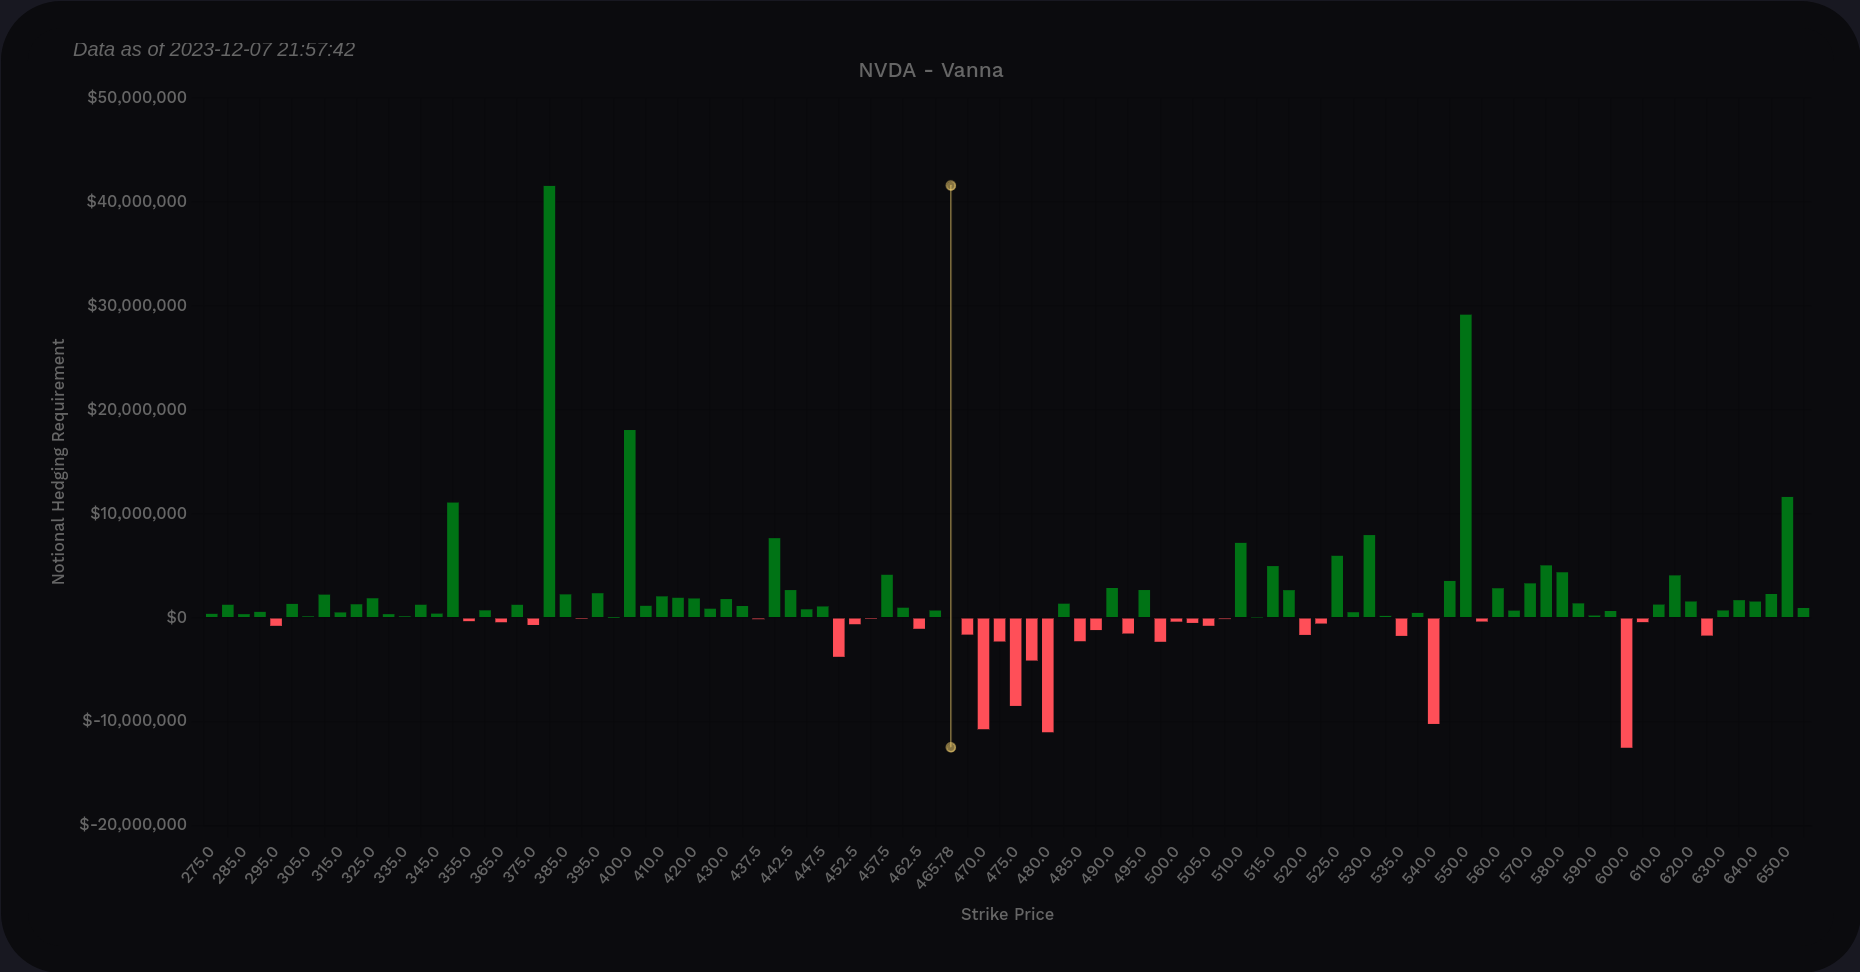Click the '$20,000,000' y-axis label
The height and width of the screenshot is (972, 1860).
pyautogui.click(x=137, y=409)
